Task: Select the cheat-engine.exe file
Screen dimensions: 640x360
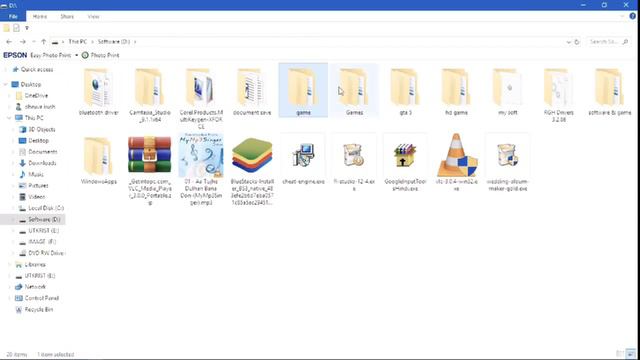Action: (303, 160)
